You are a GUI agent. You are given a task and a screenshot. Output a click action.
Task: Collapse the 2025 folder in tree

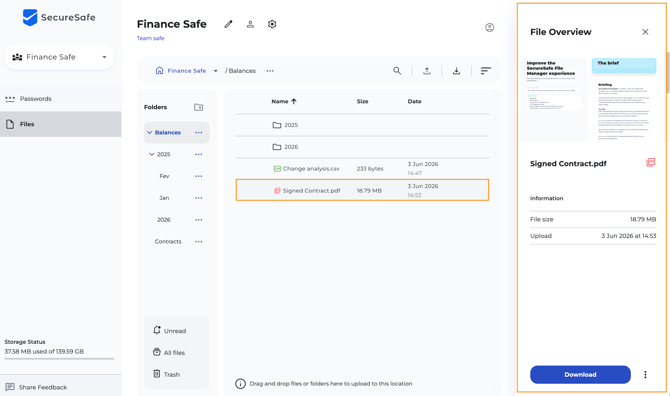pos(152,155)
